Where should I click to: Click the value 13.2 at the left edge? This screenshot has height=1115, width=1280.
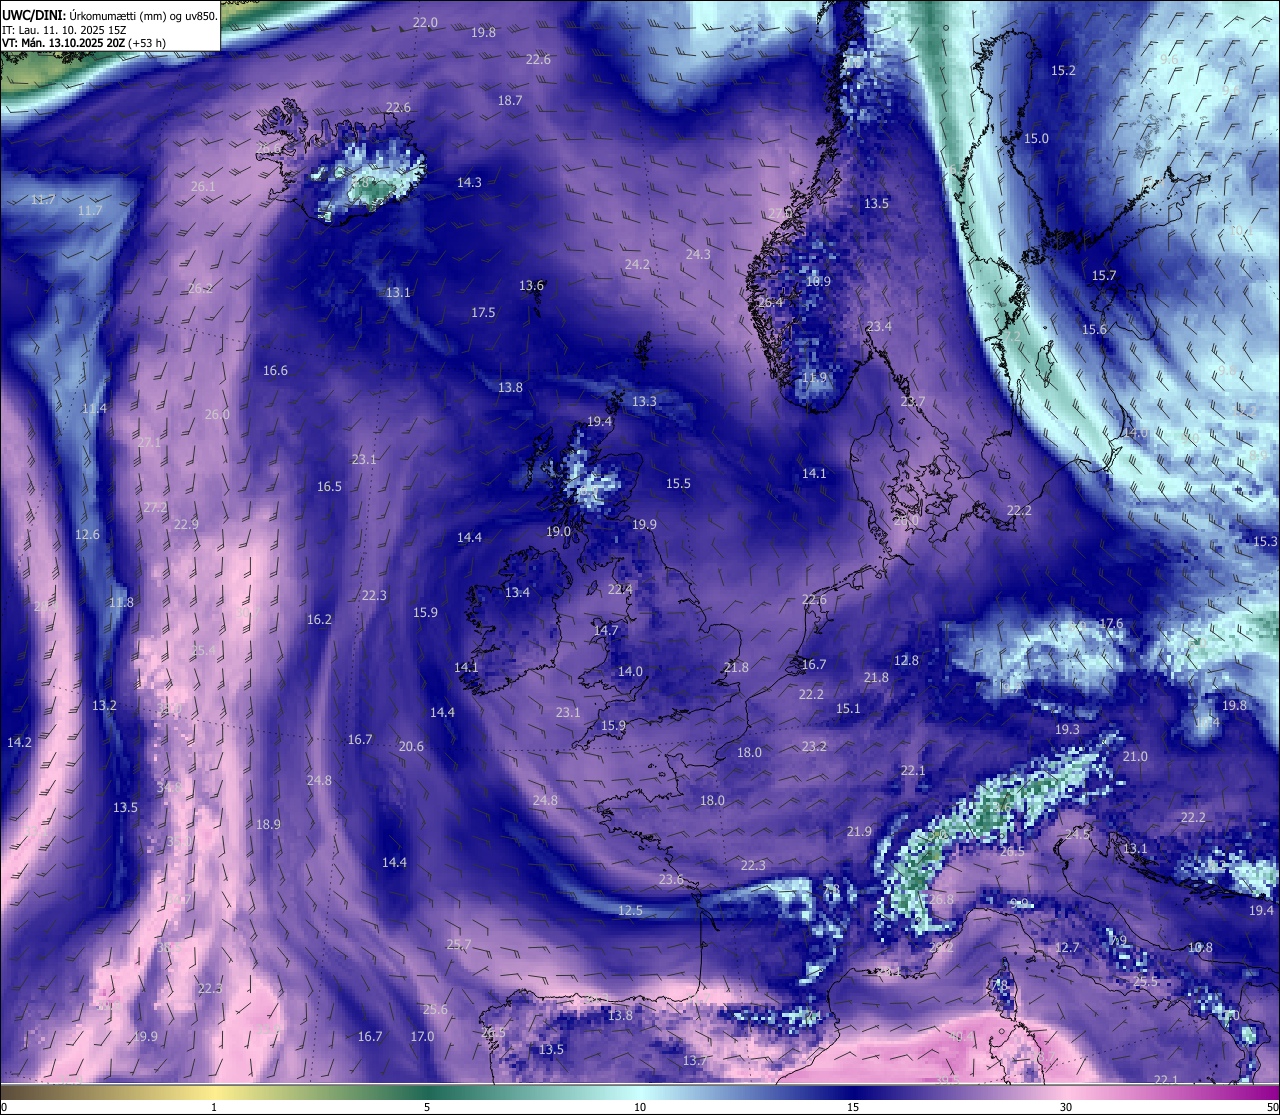pyautogui.click(x=104, y=705)
